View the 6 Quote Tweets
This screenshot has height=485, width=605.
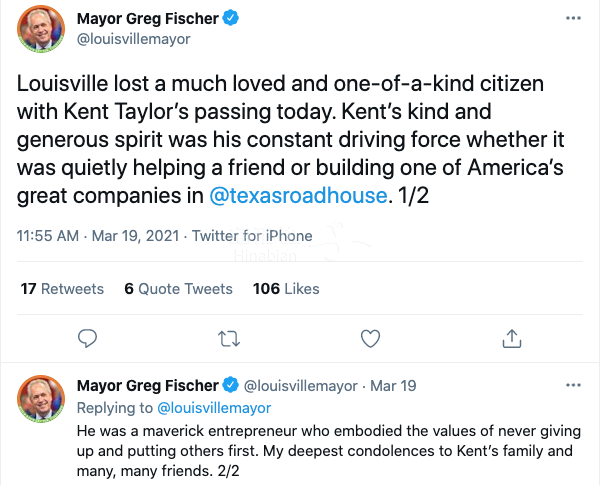(178, 288)
